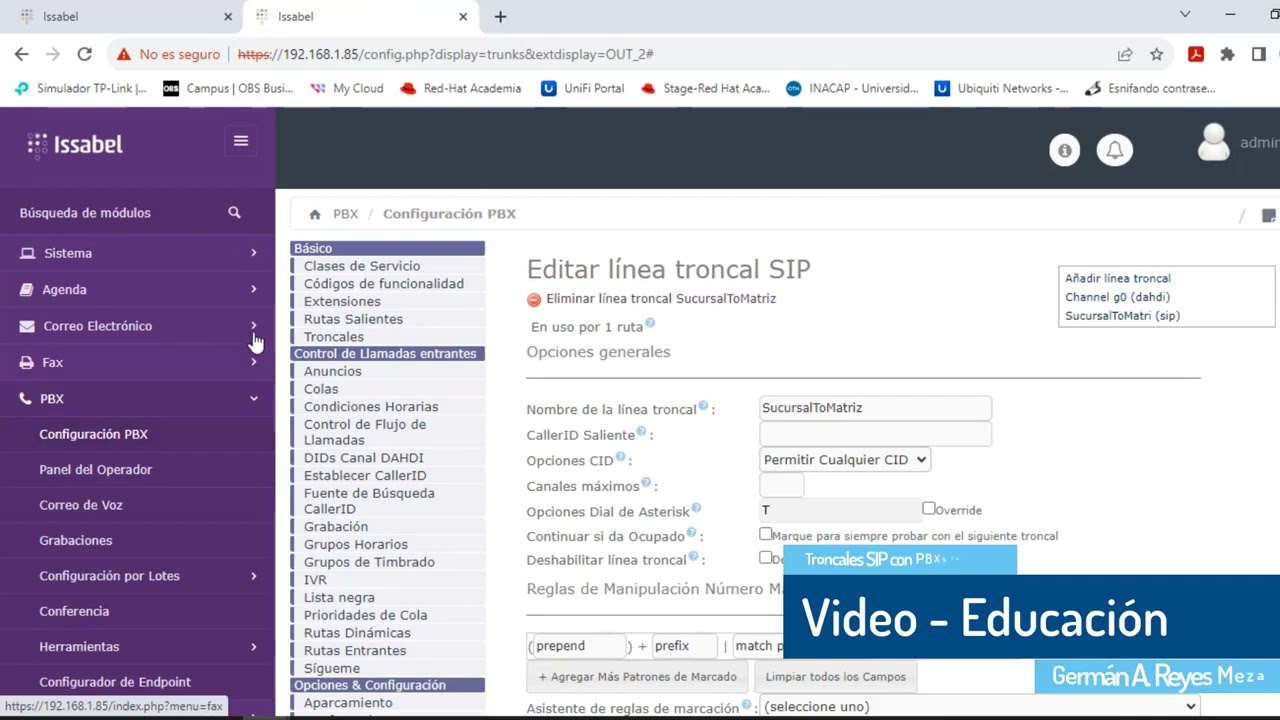Click the browser address bar URL
The image size is (1280, 720).
coord(445,54)
